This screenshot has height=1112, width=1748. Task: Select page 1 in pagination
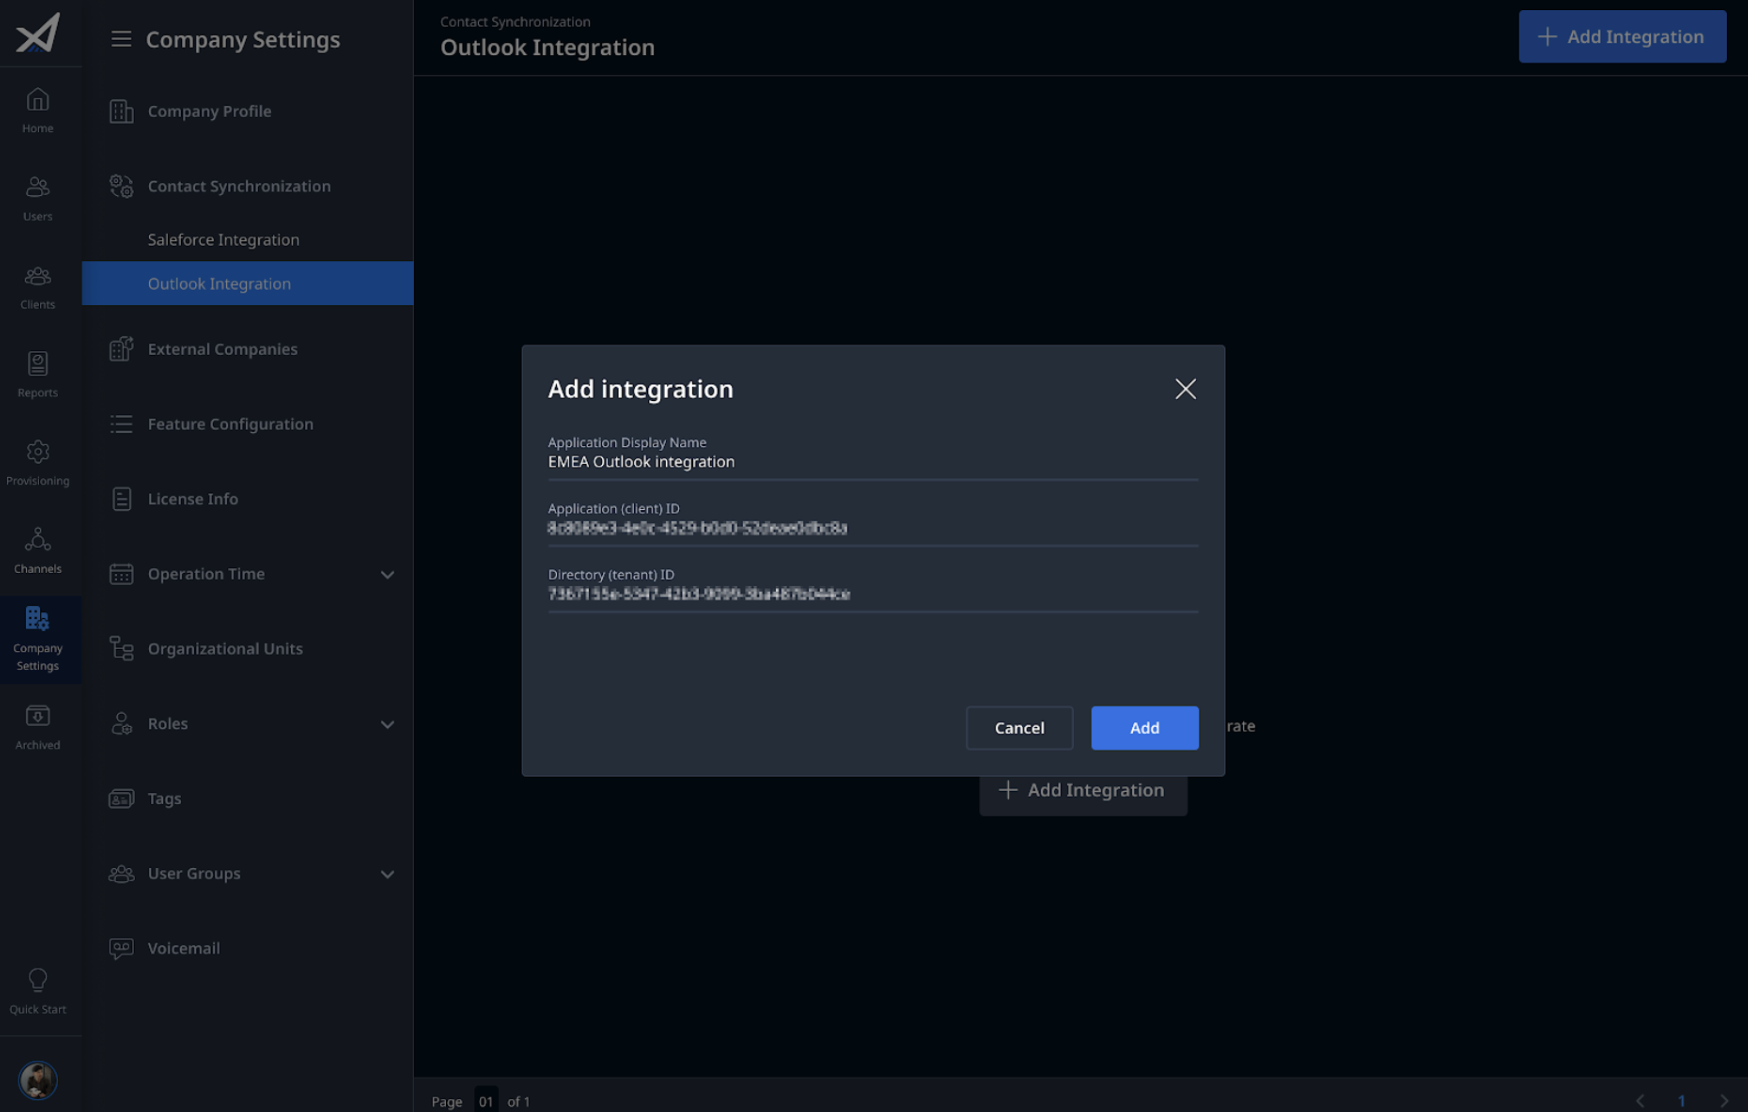pos(1681,1101)
